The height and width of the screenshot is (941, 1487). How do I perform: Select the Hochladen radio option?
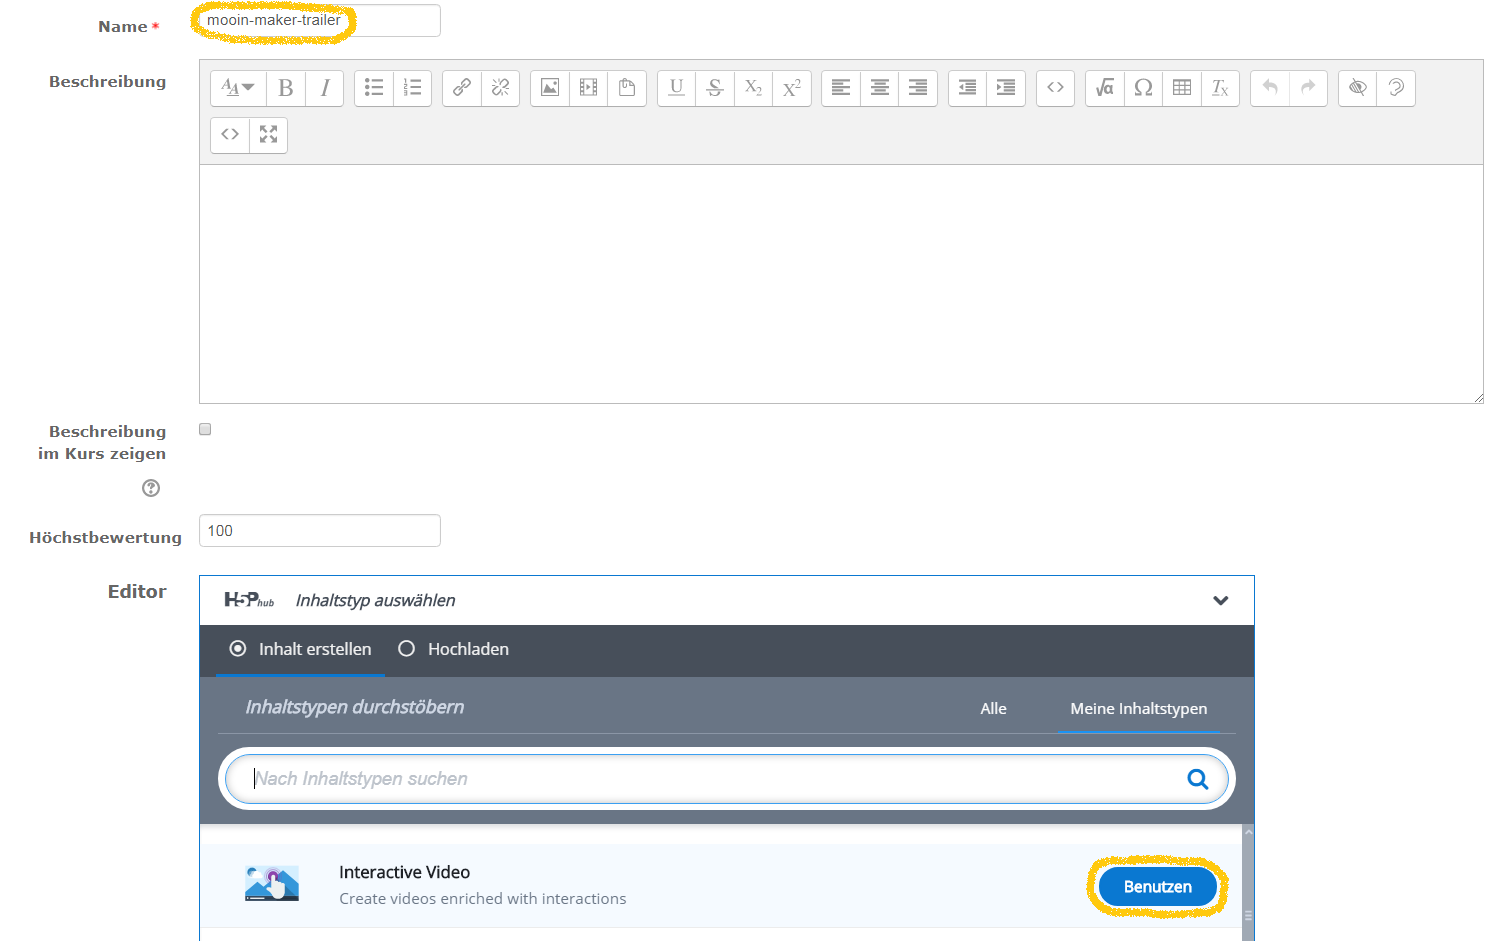pos(407,649)
